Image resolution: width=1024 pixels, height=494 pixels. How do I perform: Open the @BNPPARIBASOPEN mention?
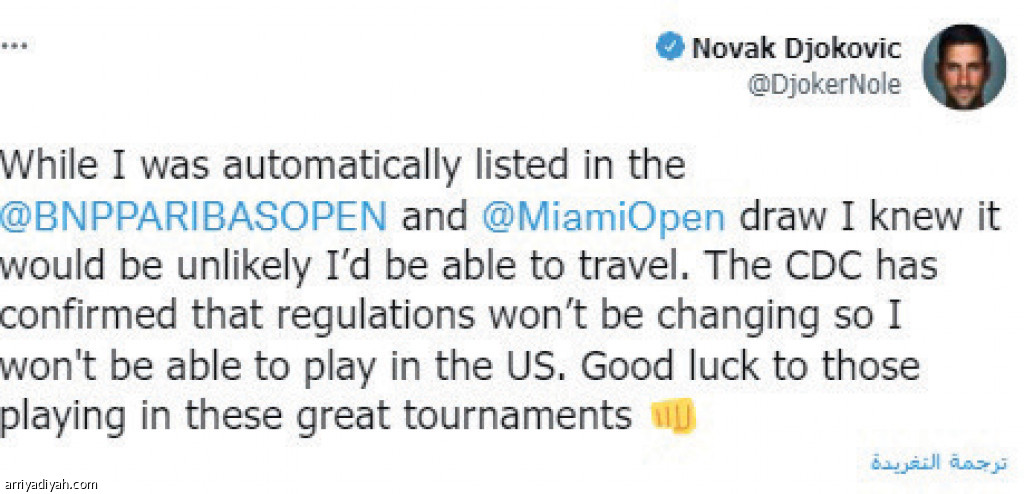tap(193, 218)
